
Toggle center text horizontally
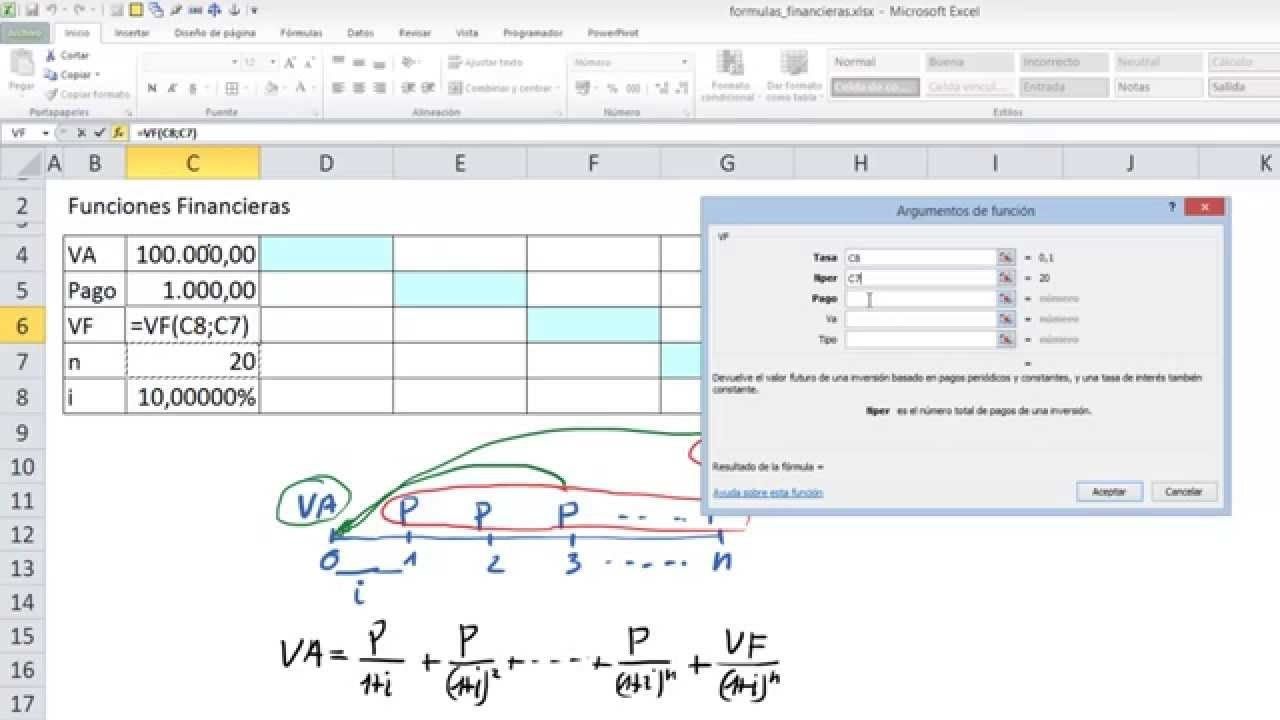click(357, 88)
